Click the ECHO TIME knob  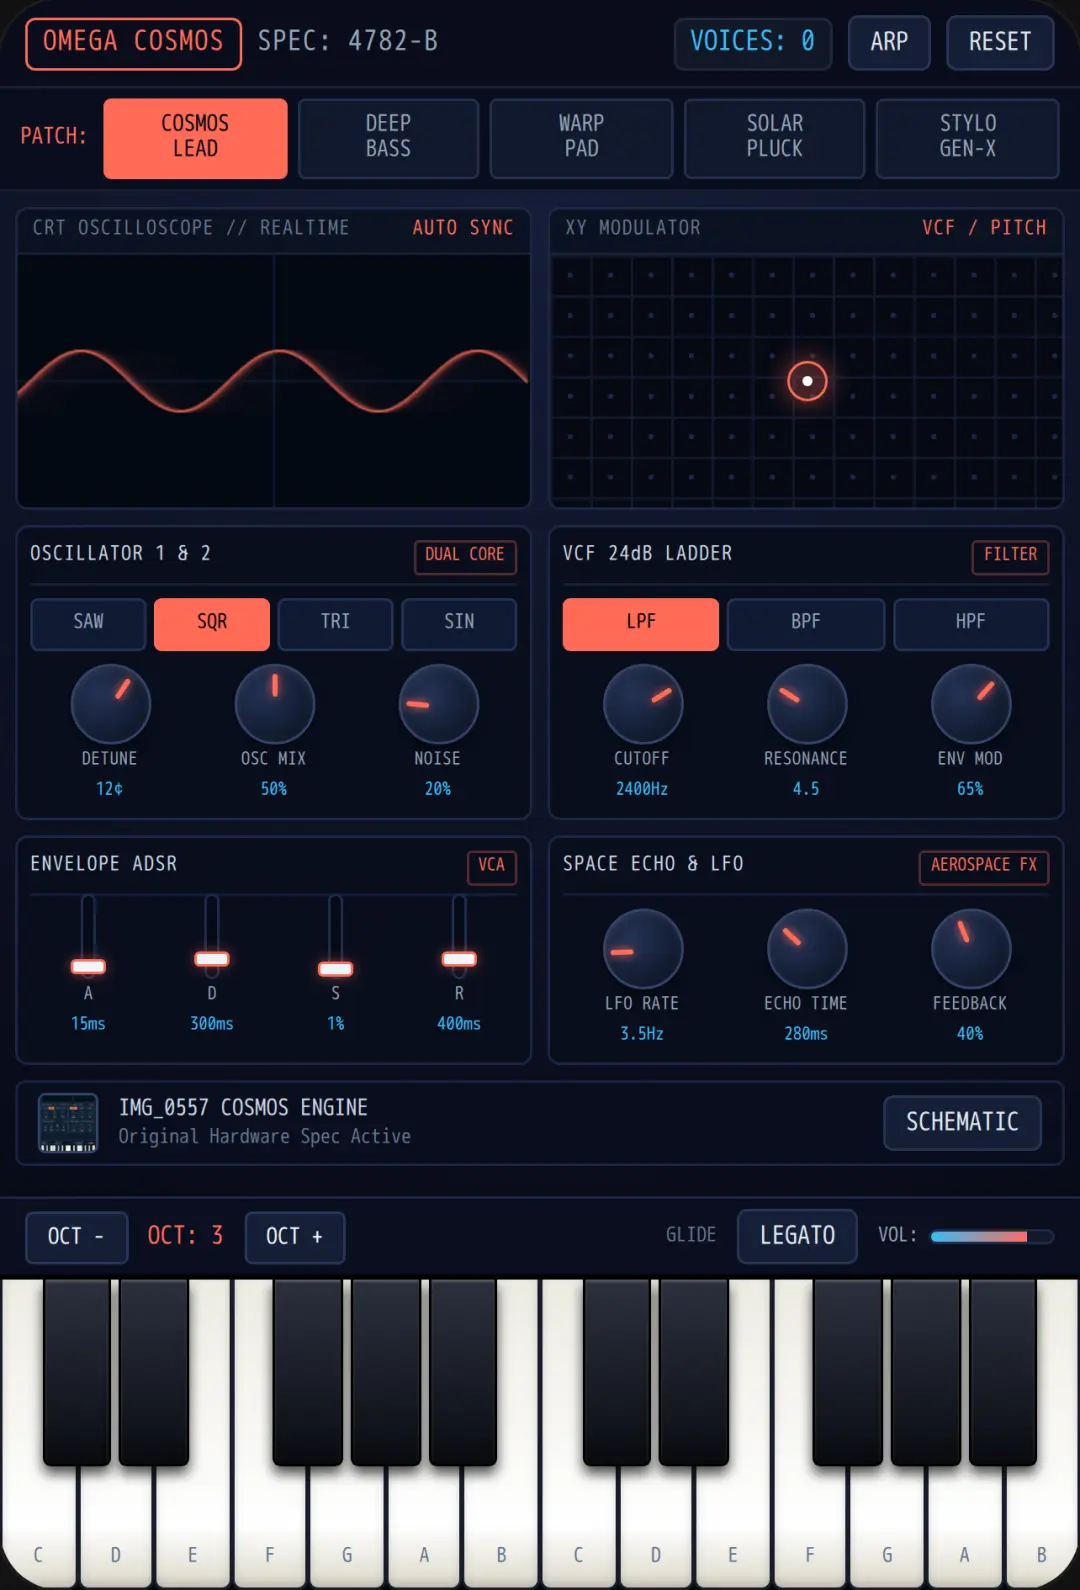coord(806,949)
